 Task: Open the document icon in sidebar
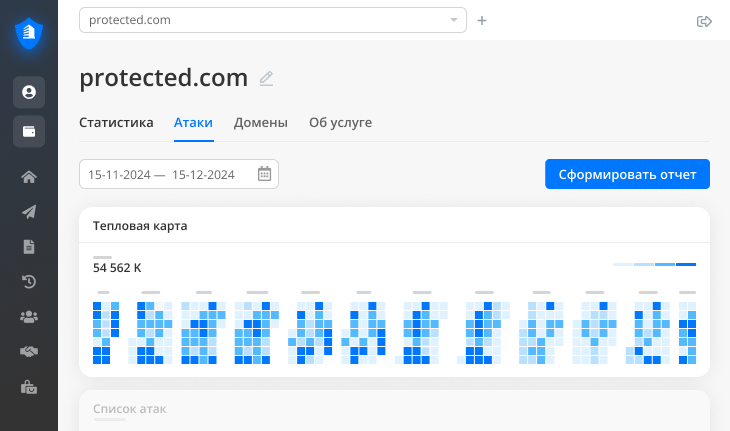[x=29, y=246]
